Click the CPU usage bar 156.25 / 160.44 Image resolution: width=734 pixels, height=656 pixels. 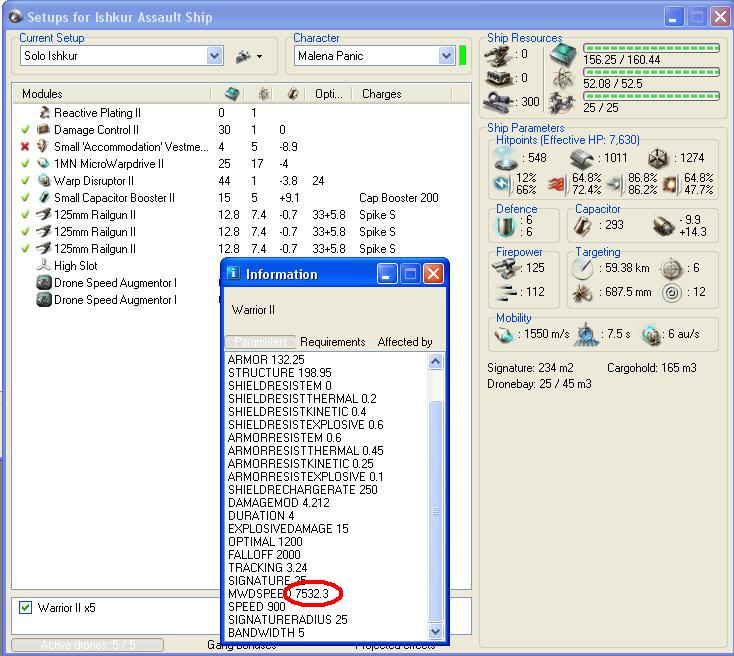(x=651, y=48)
